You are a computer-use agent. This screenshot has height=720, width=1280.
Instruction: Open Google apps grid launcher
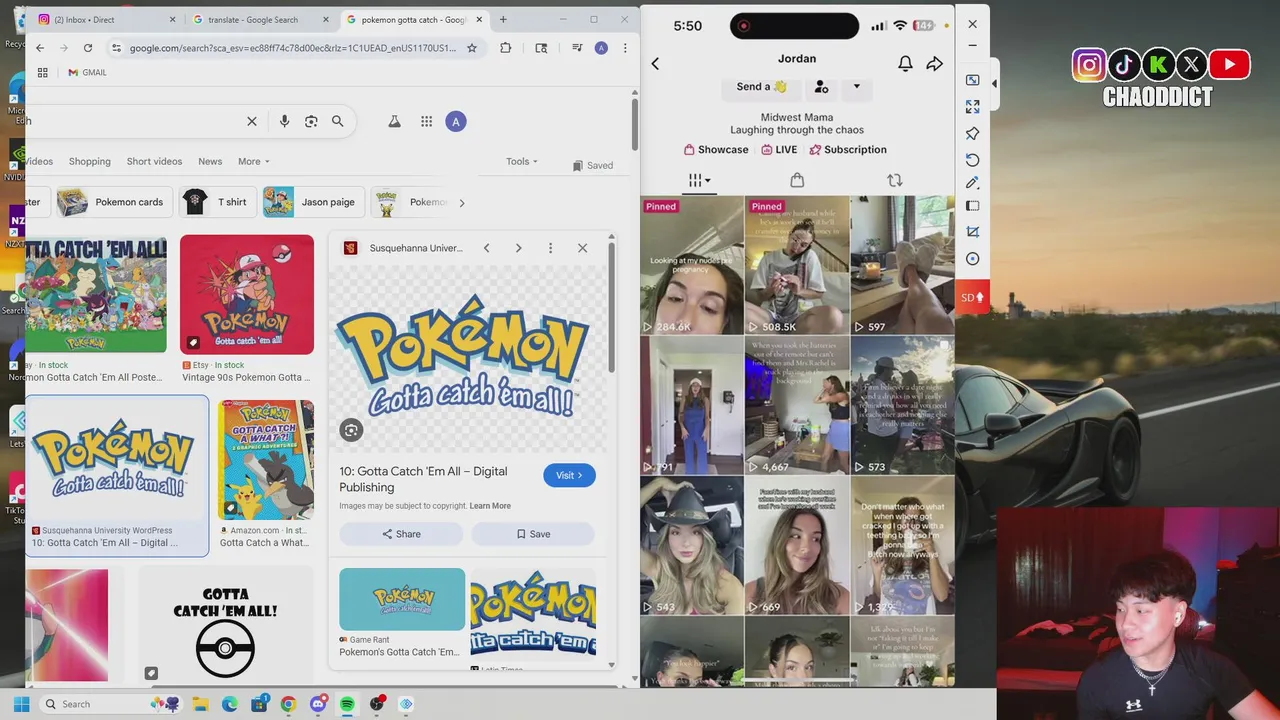[426, 121]
